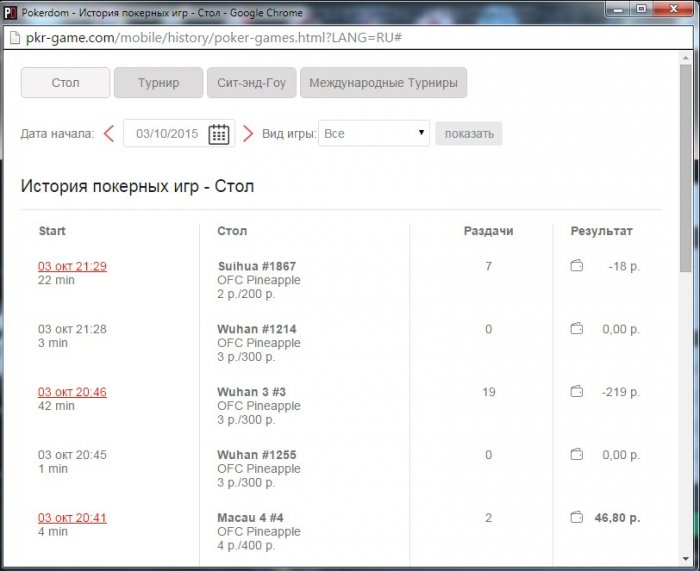Click the 2 р./200 р. stakes text

pos(246,294)
